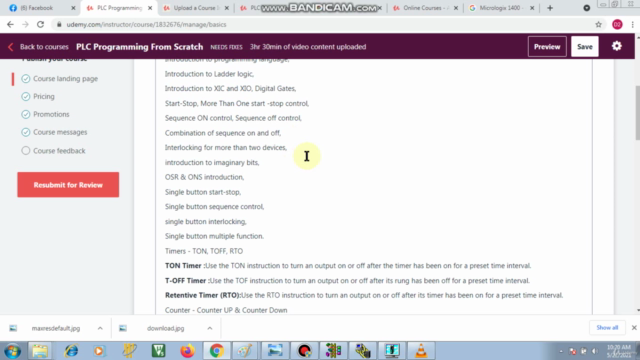The image size is (640, 360).
Task: Expand options for maxresdefault.jpg download
Action: click(x=100, y=328)
